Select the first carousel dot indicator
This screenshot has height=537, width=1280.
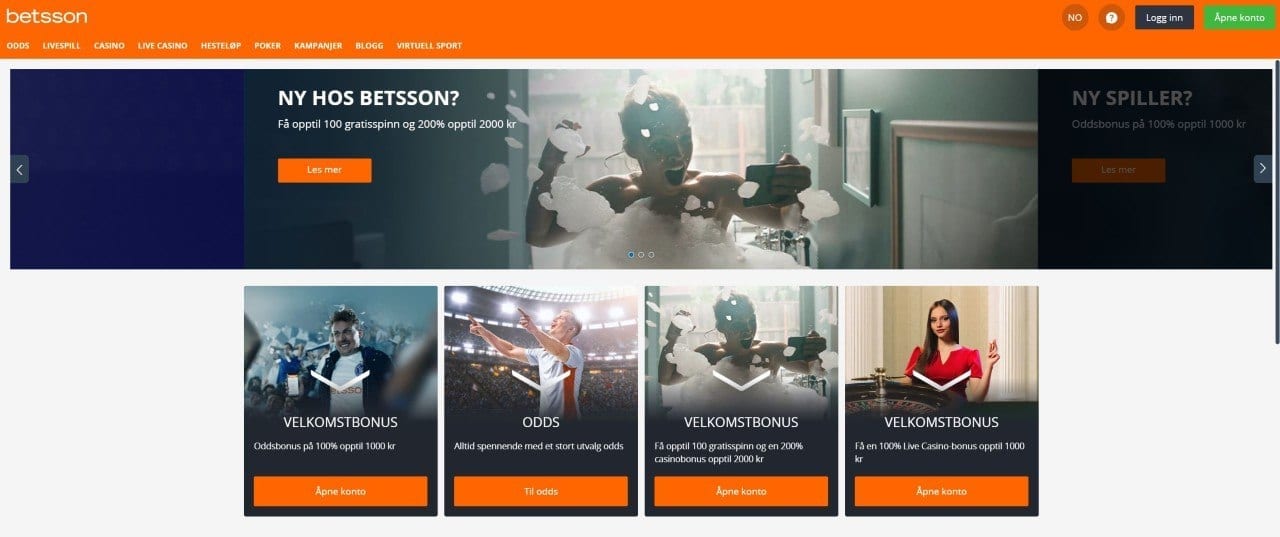(x=631, y=255)
